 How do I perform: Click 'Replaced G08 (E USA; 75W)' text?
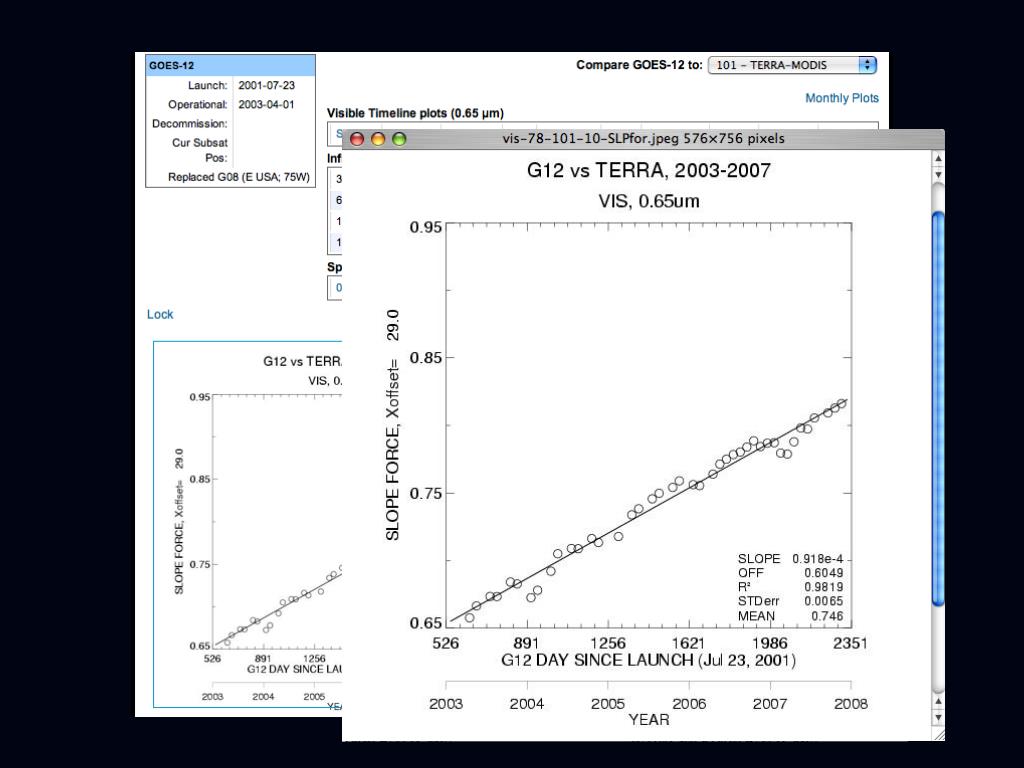coord(239,177)
